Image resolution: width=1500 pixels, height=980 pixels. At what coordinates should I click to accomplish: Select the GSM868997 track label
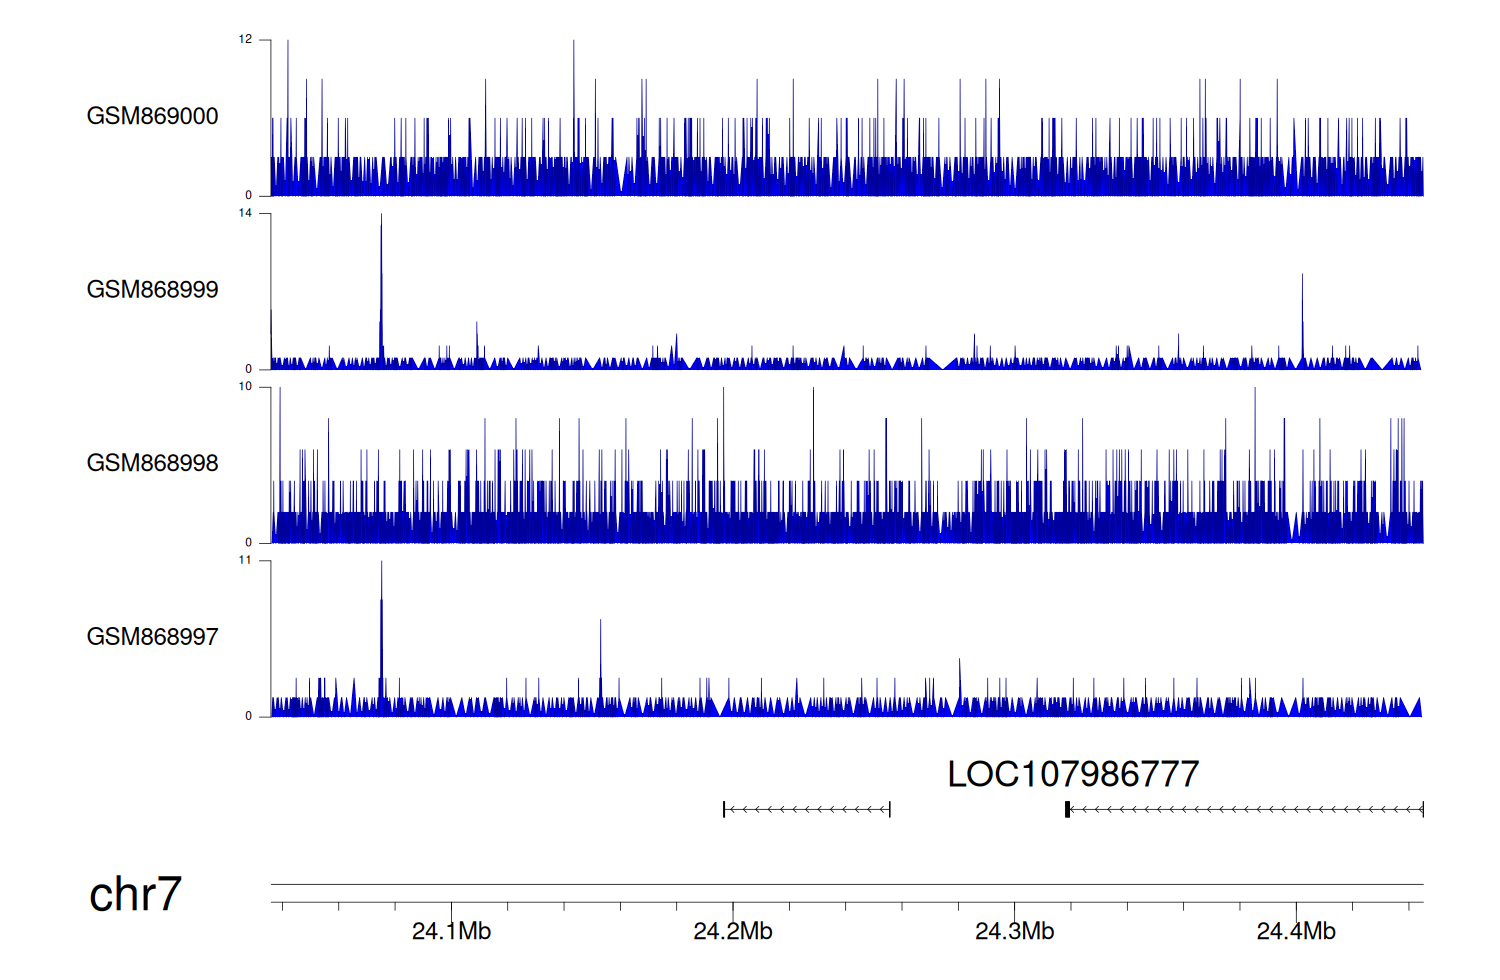[x=152, y=637]
